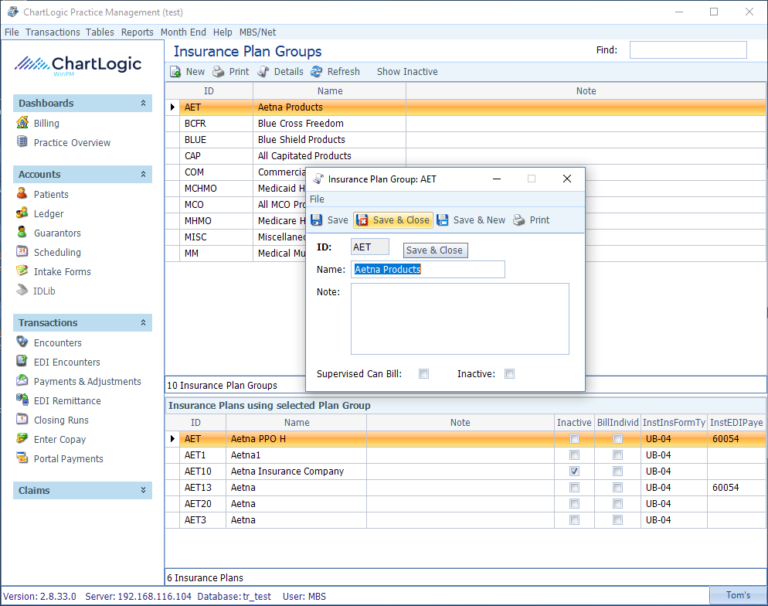768x606 pixels.
Task: Toggle BillIndivid checkbox for AET1 row
Action: (x=618, y=455)
